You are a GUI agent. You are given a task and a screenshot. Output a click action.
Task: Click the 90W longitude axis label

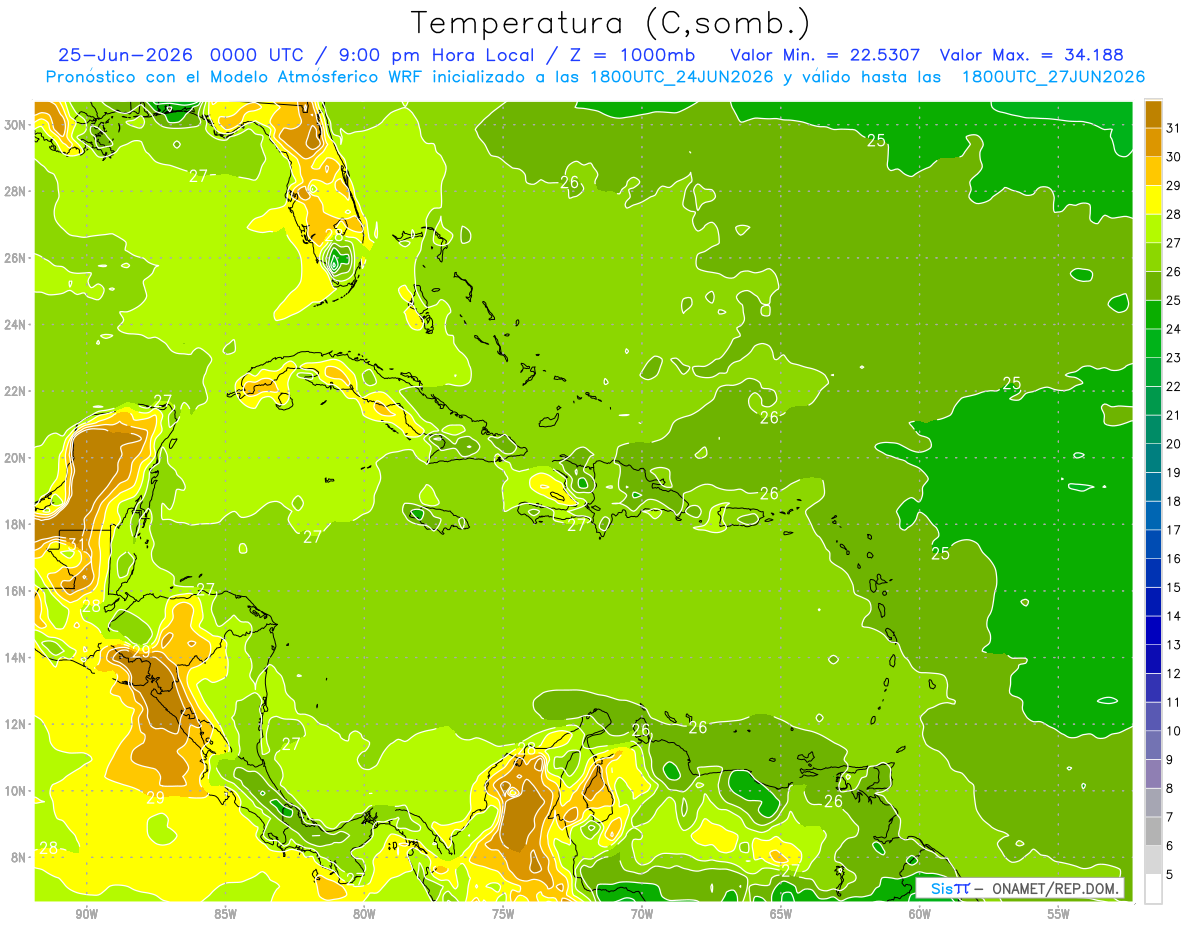pos(86,914)
